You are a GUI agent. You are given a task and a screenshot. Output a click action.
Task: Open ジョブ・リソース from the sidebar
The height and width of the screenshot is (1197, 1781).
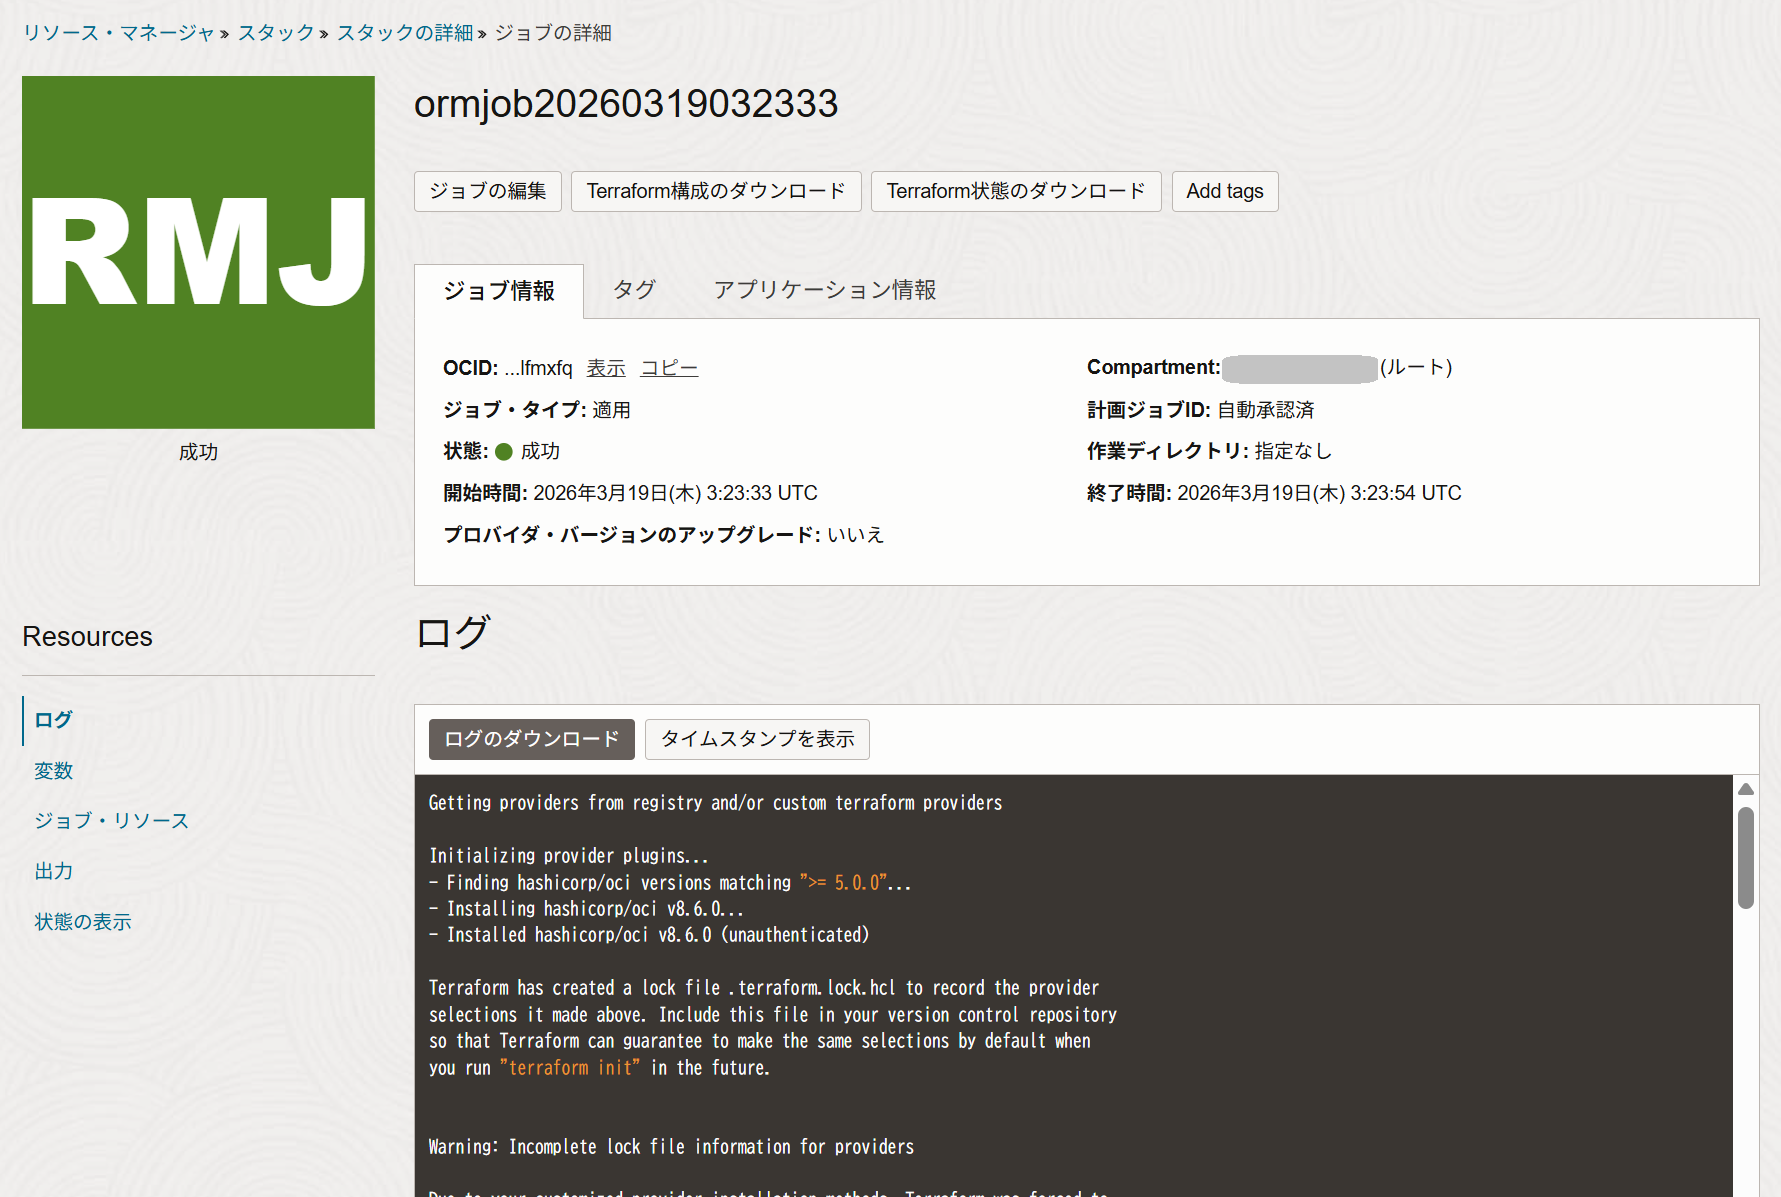[110, 820]
